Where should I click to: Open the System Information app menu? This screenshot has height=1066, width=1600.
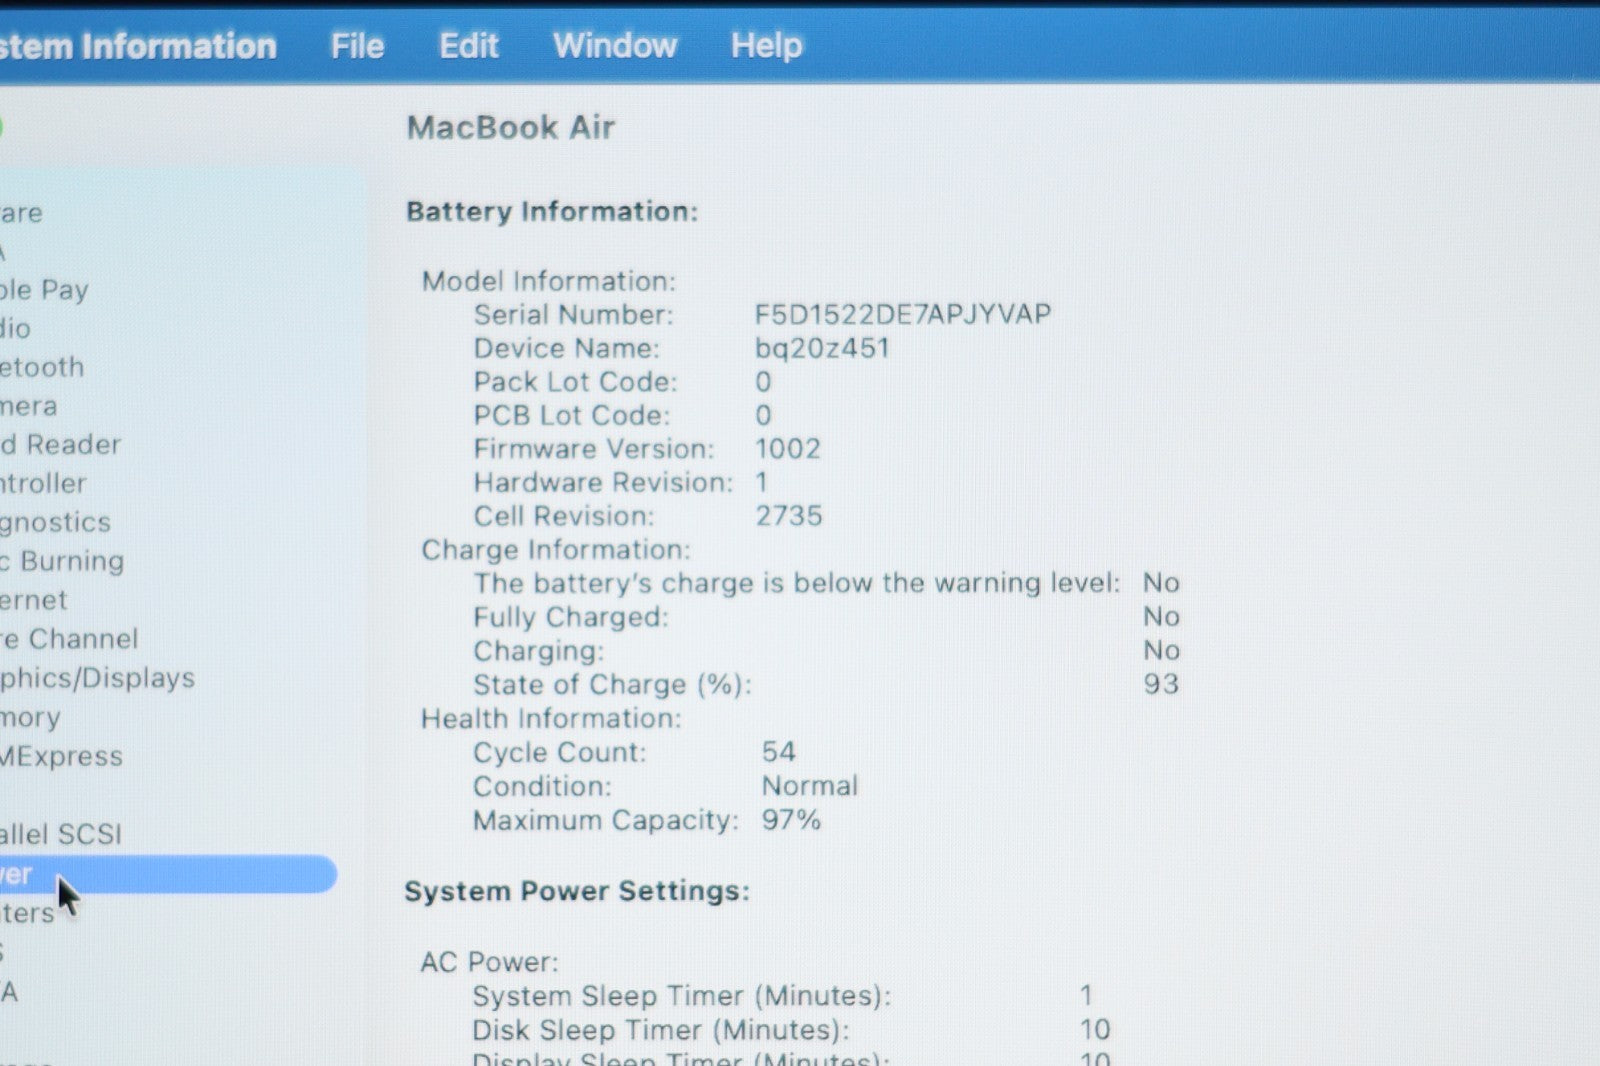click(x=138, y=46)
